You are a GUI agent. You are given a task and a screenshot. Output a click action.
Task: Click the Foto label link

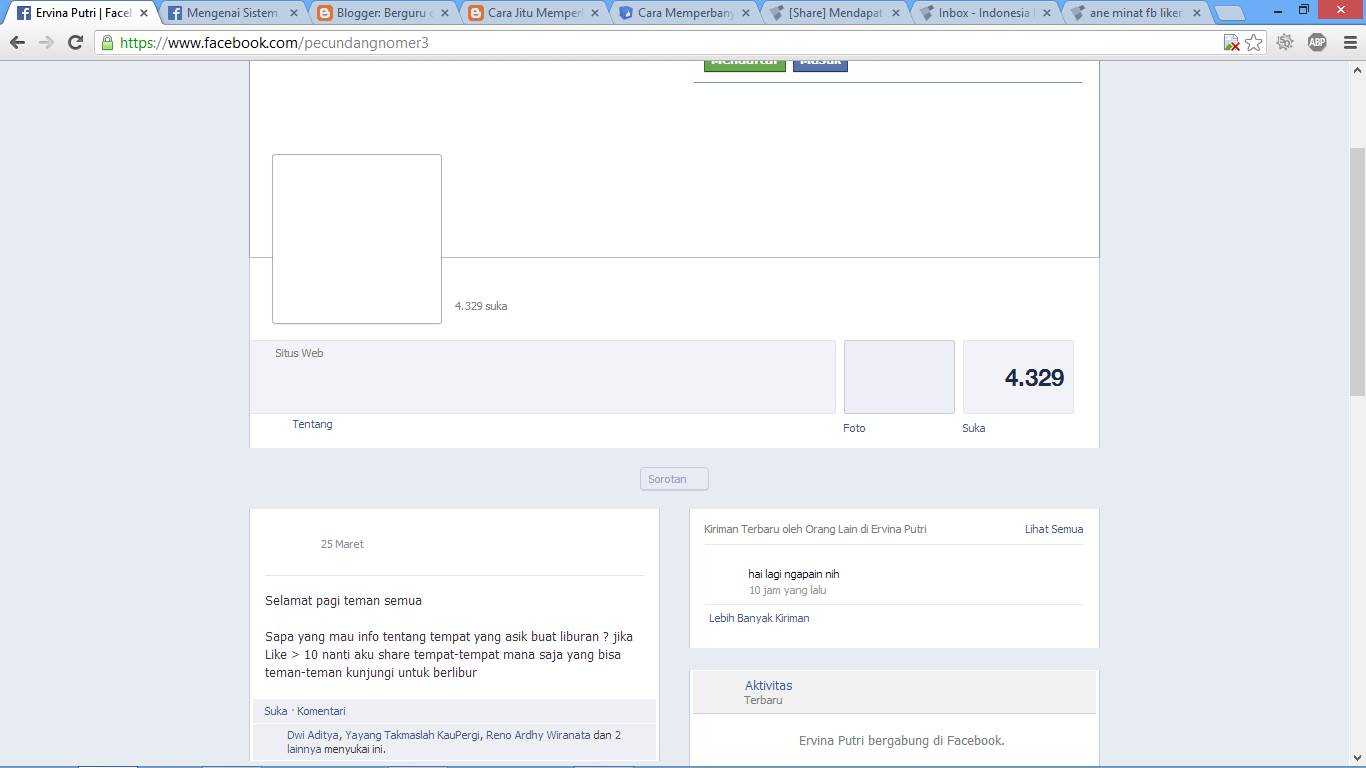point(854,428)
